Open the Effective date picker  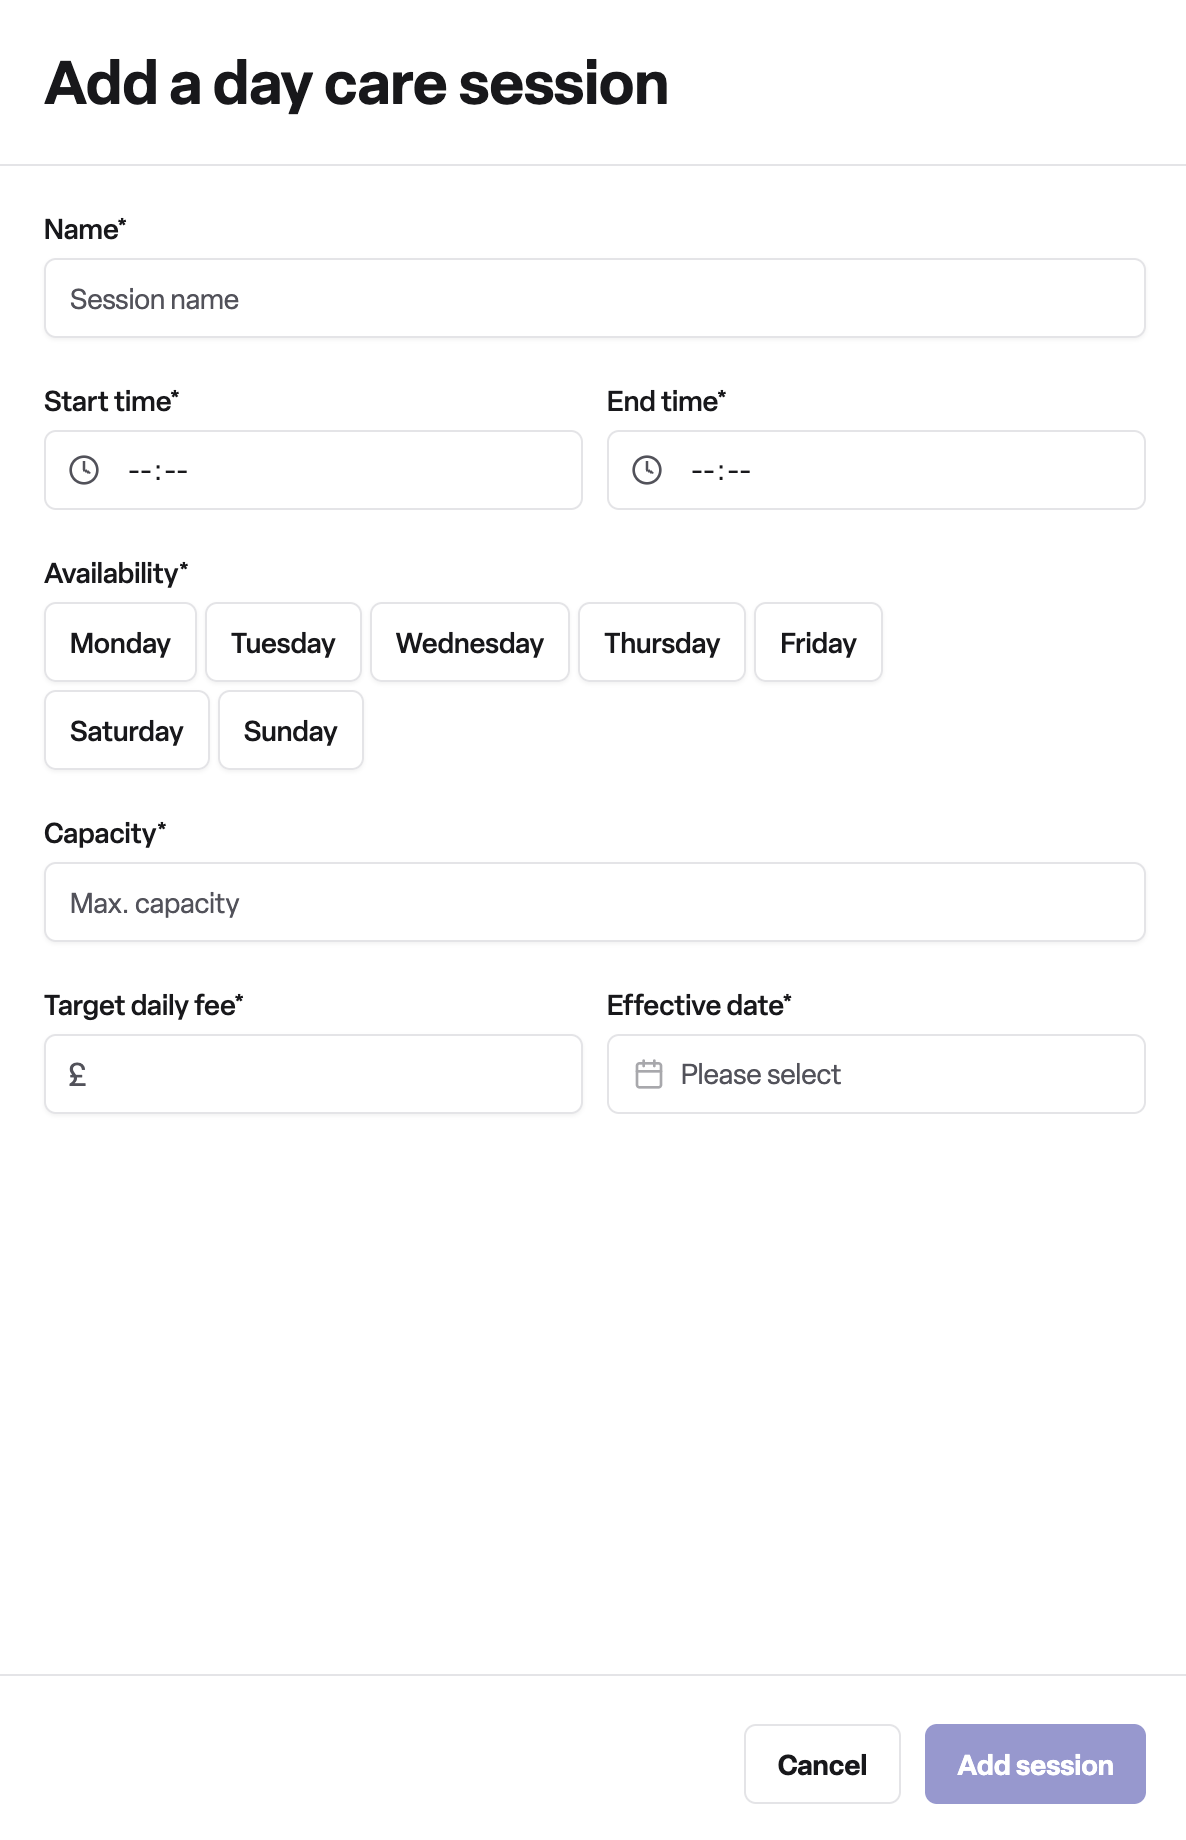[x=876, y=1074]
